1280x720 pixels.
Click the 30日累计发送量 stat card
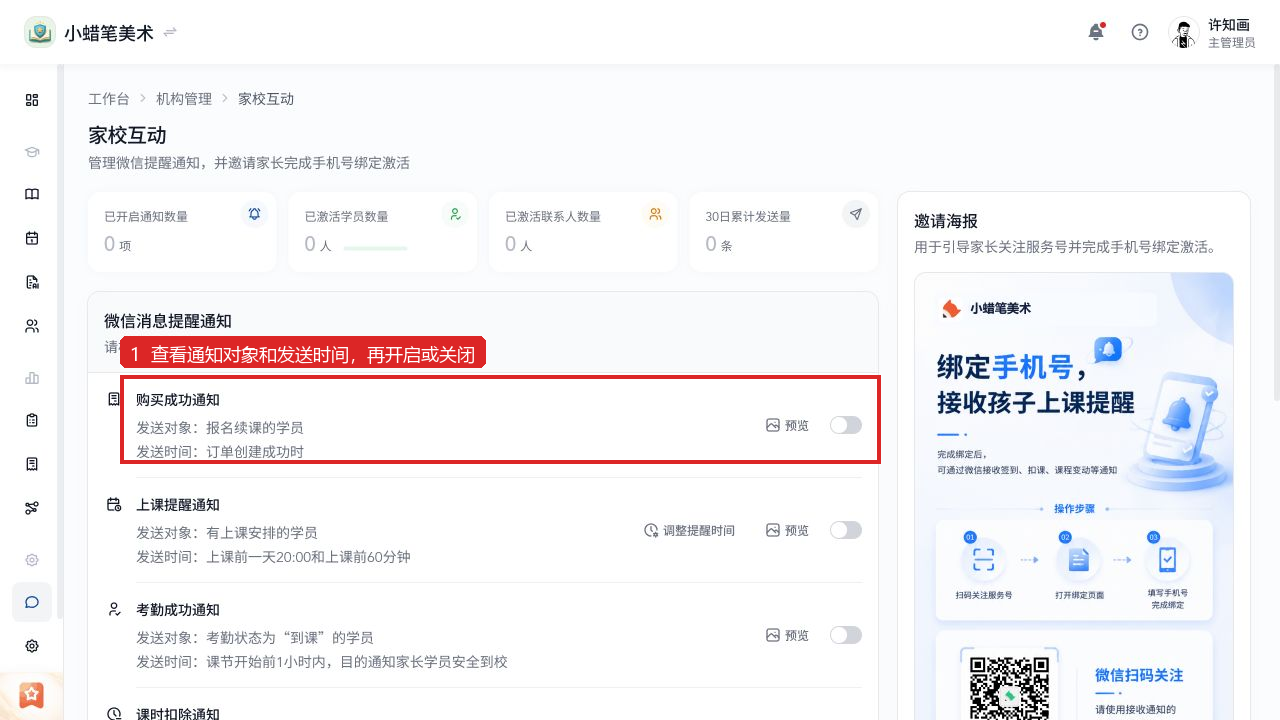coord(784,232)
